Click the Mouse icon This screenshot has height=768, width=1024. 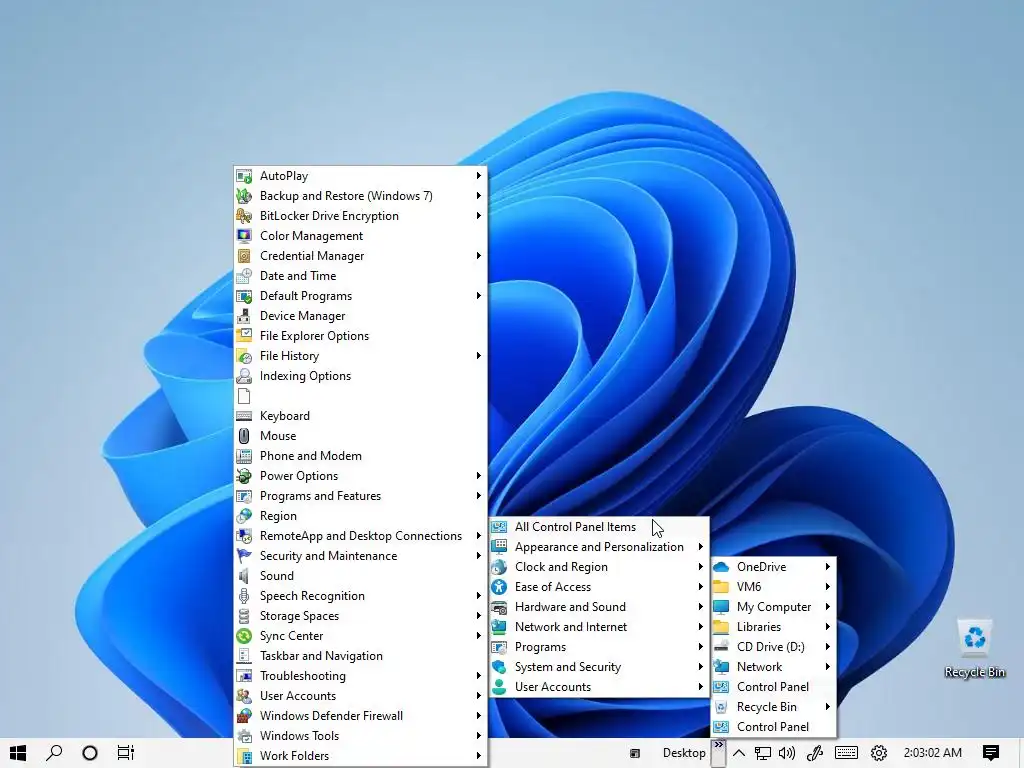(244, 436)
